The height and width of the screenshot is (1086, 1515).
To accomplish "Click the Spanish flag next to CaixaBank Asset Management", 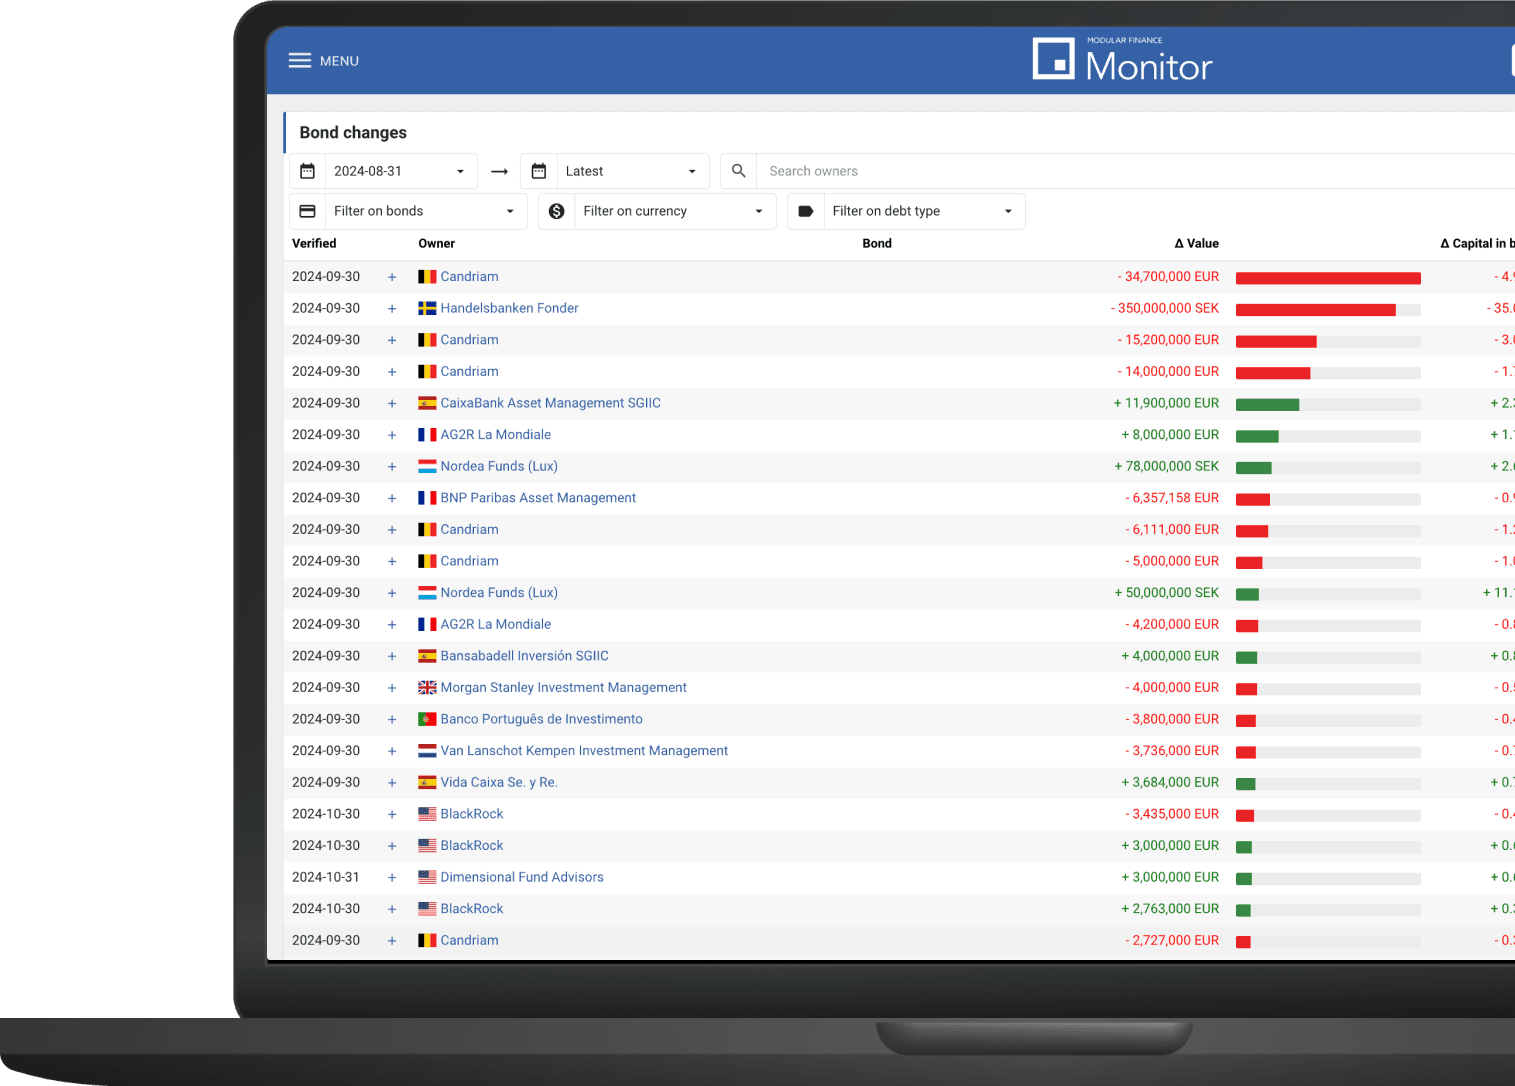I will [x=427, y=403].
